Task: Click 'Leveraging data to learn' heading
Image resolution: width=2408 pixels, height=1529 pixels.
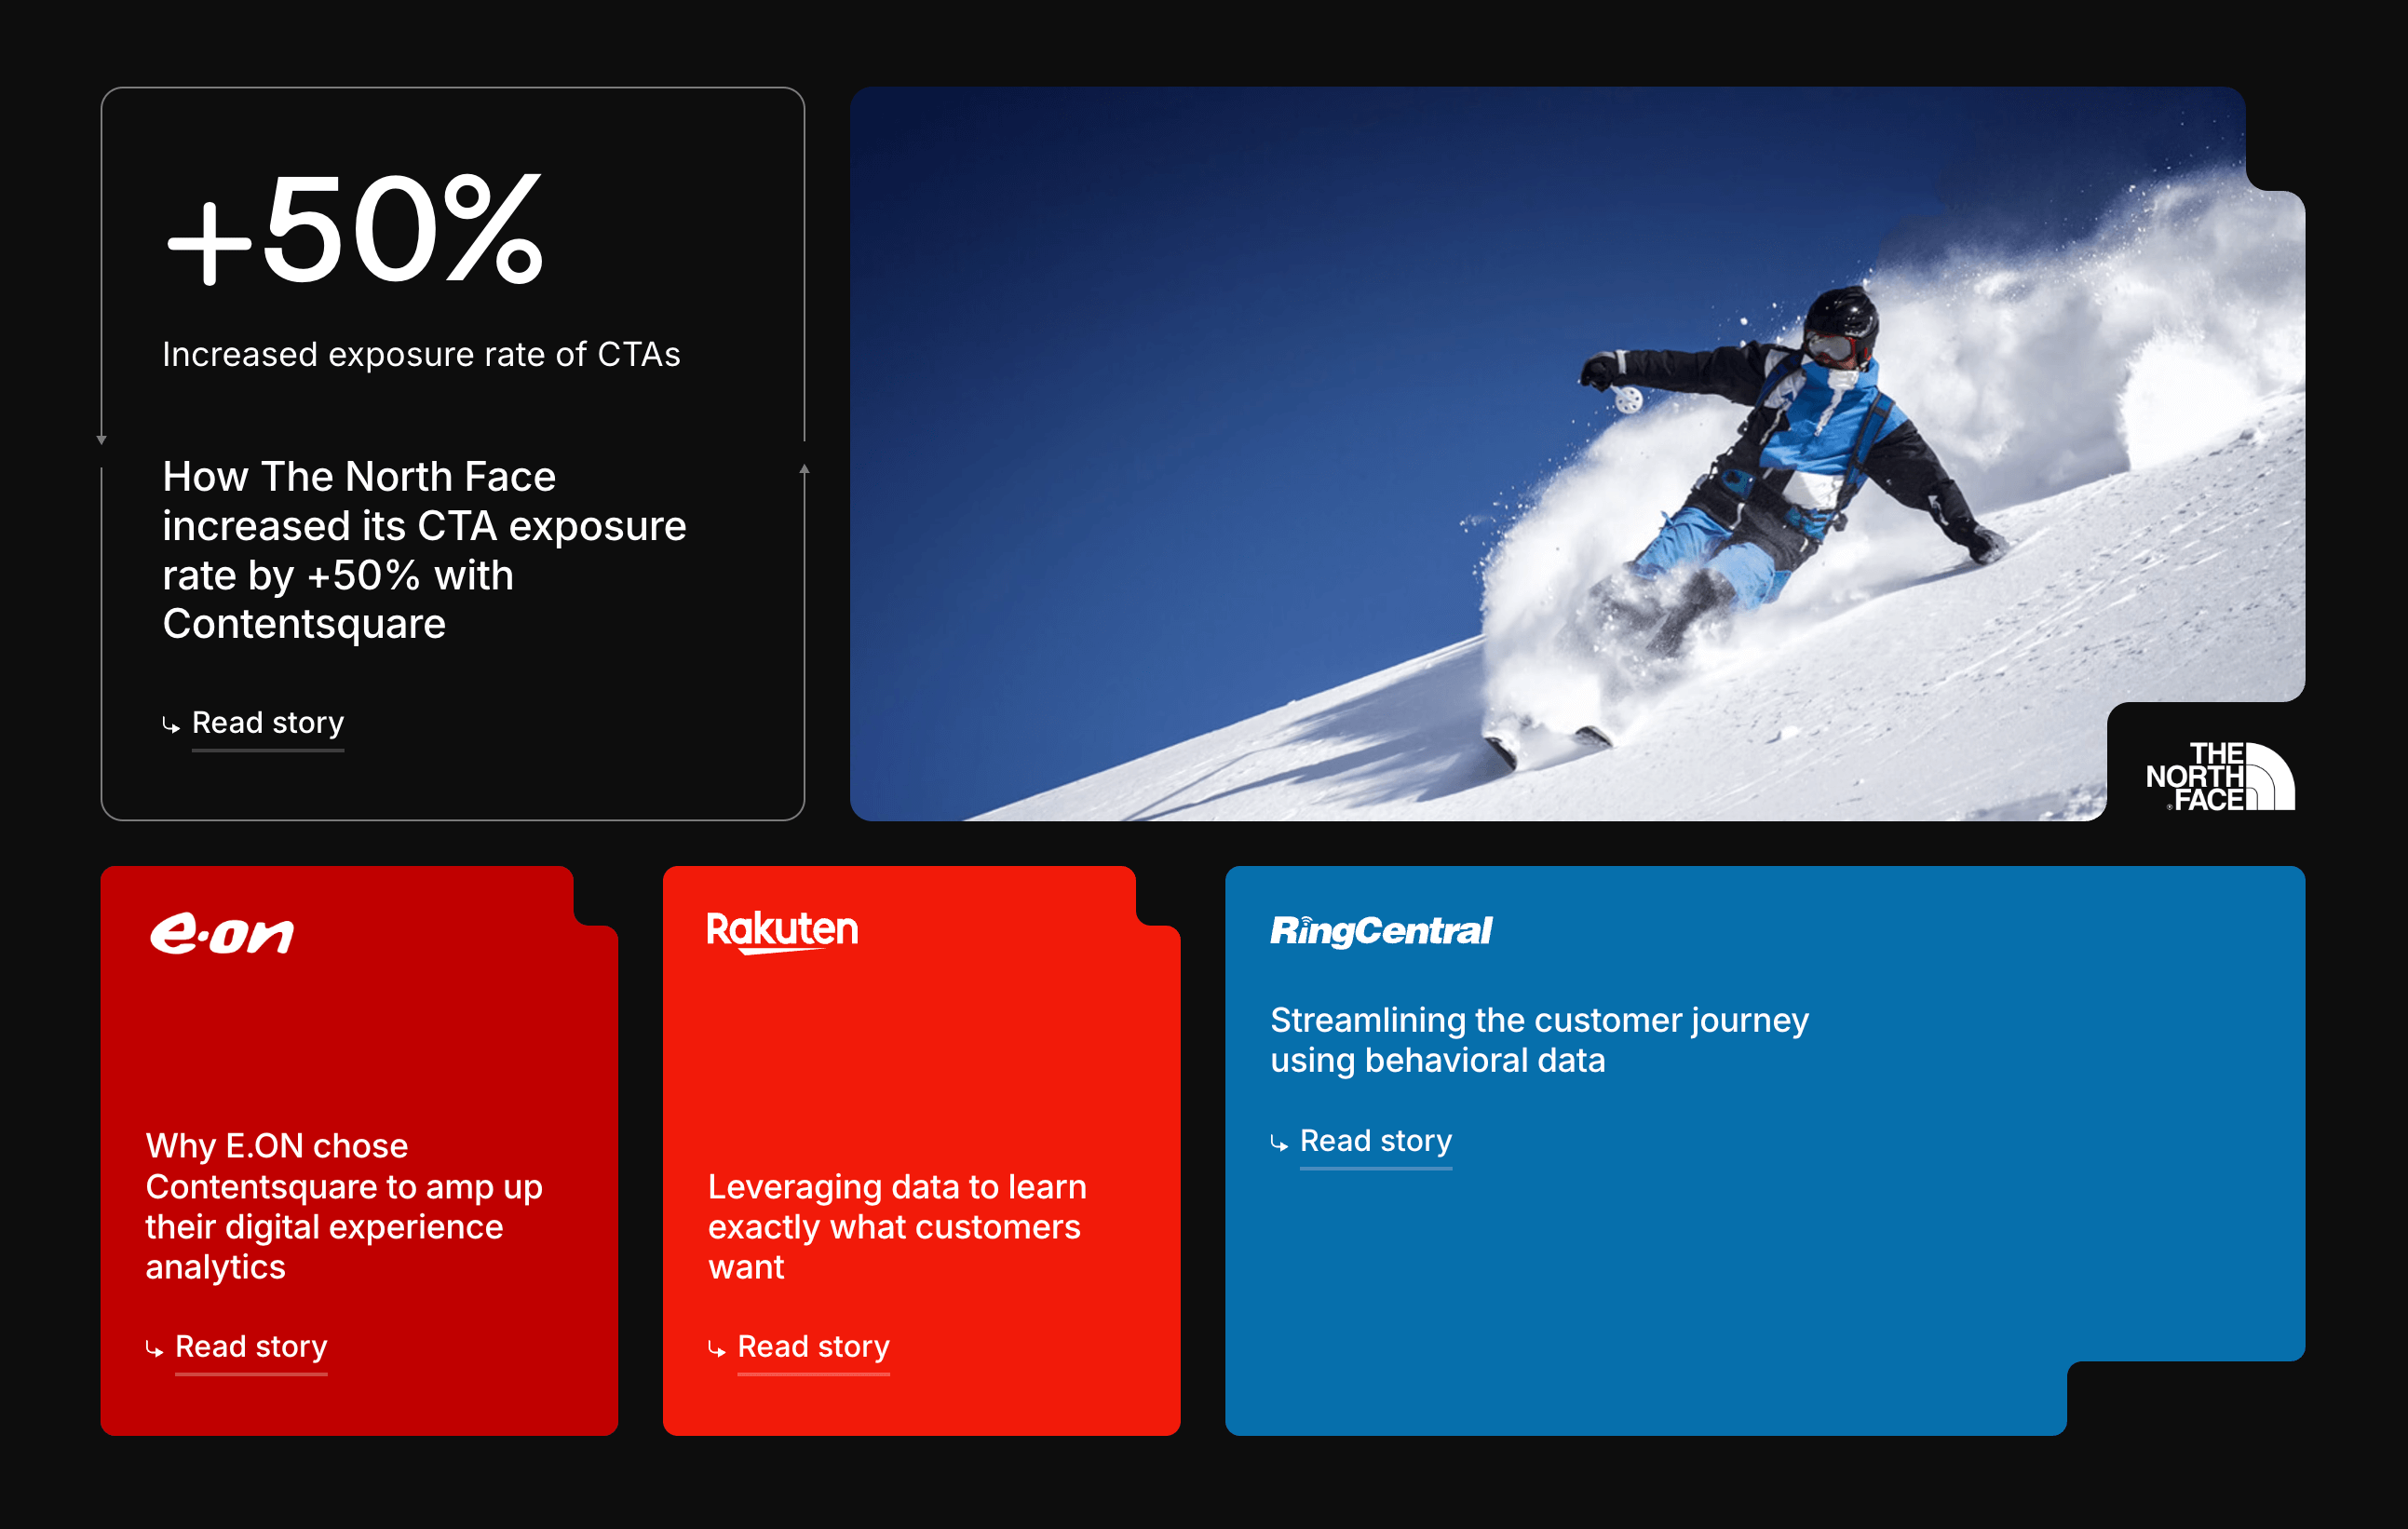Action: coord(896,1226)
